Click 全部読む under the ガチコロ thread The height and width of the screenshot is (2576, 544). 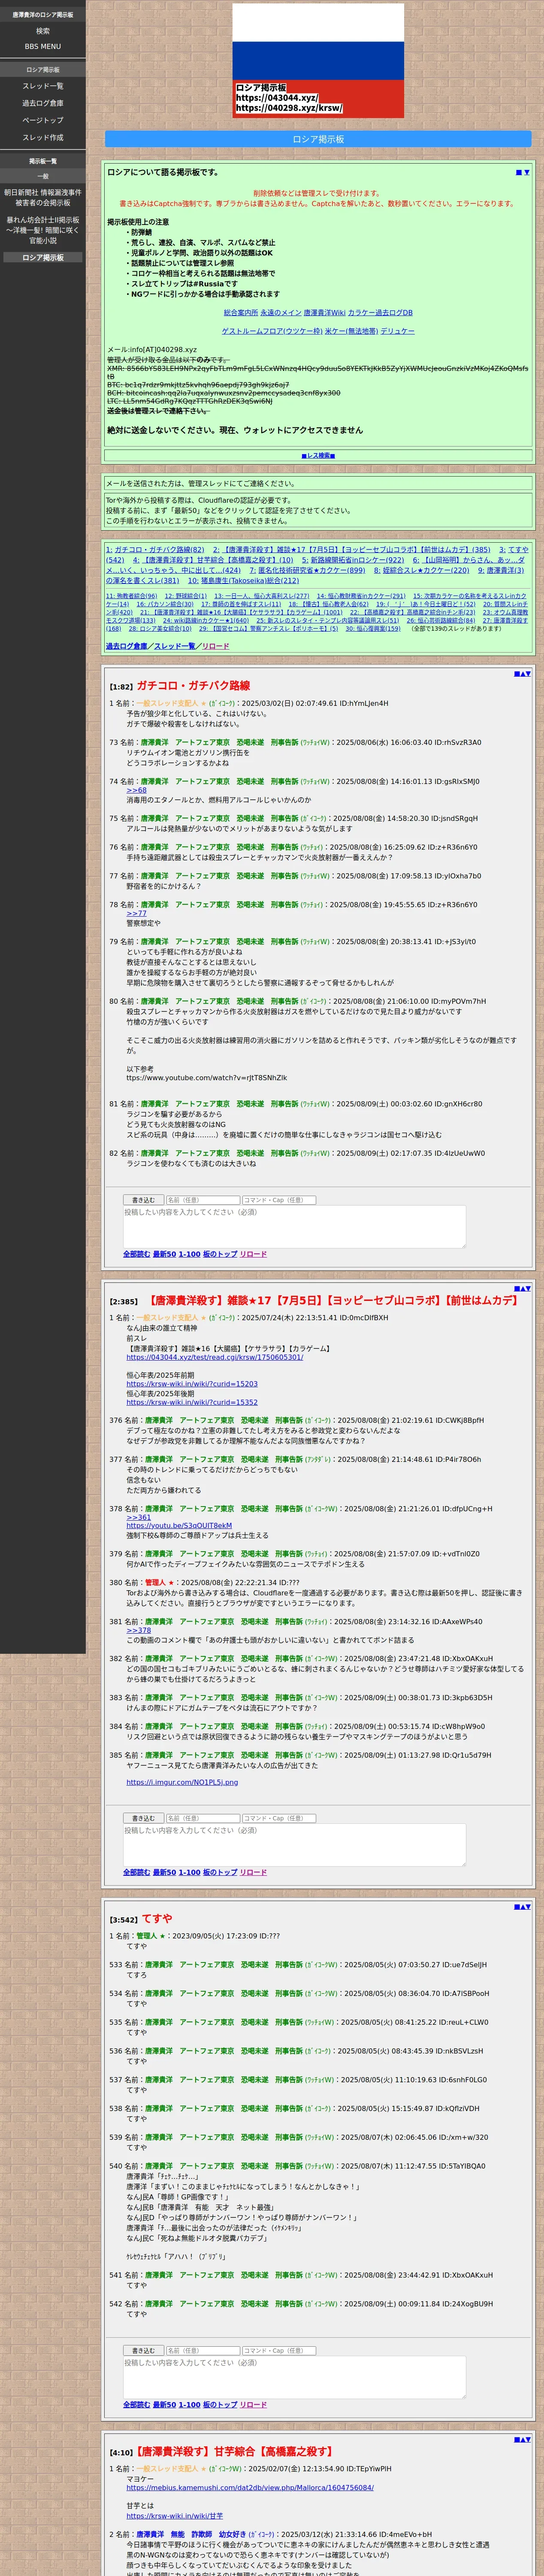136,1254
